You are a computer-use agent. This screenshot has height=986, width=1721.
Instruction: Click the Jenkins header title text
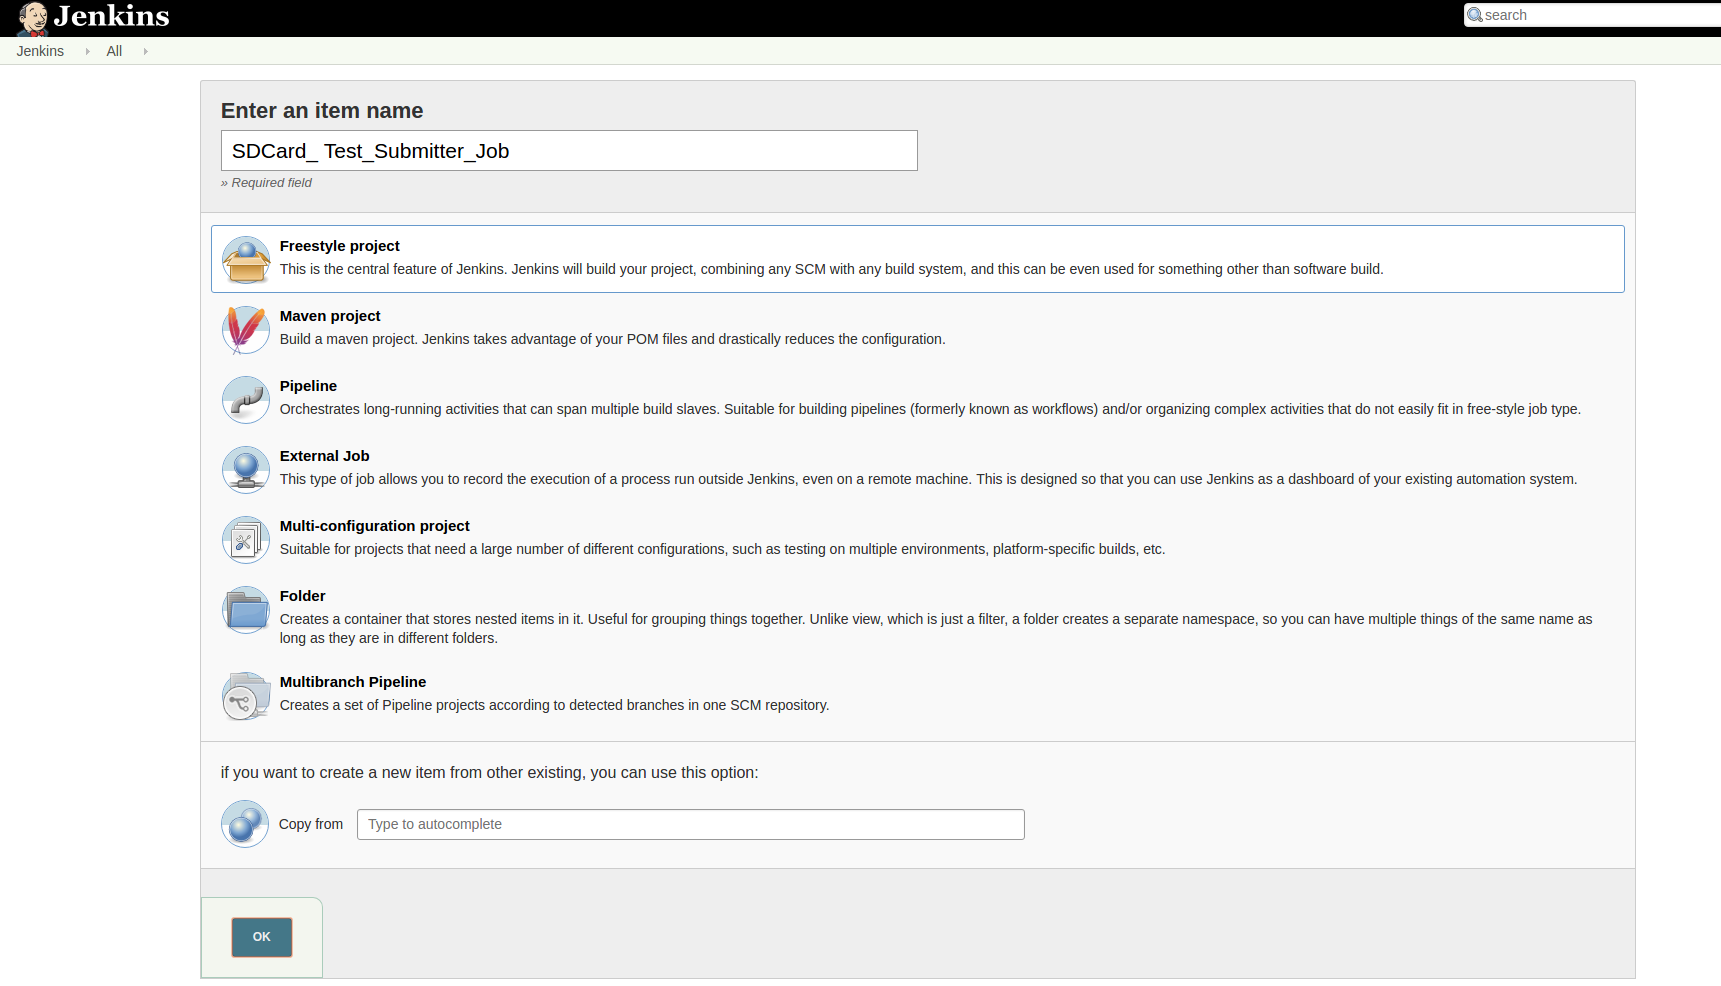[111, 16]
